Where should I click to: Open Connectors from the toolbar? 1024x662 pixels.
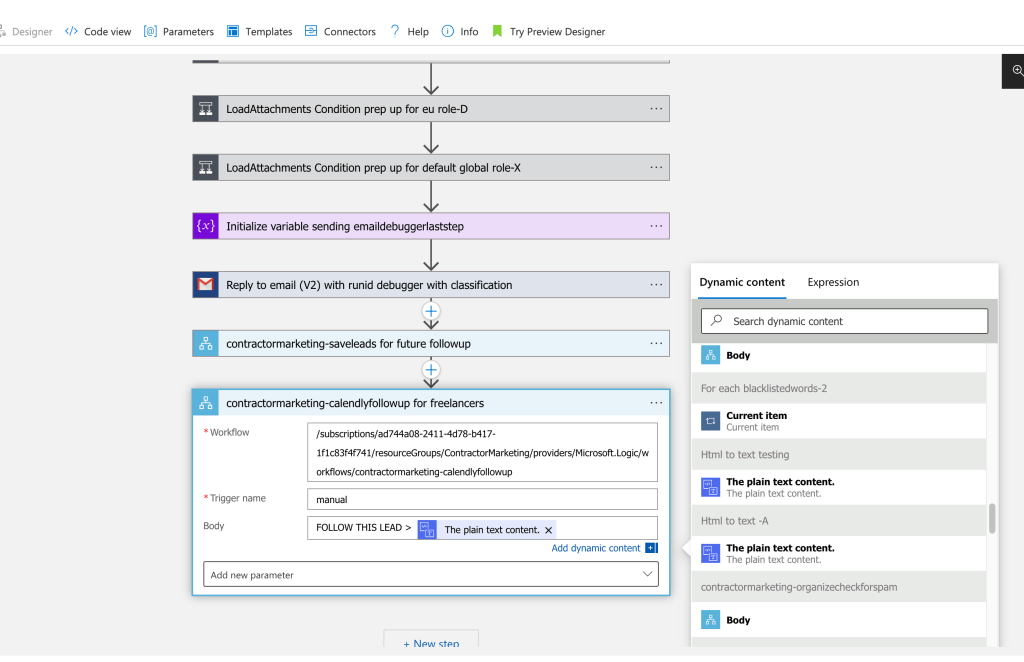point(340,31)
